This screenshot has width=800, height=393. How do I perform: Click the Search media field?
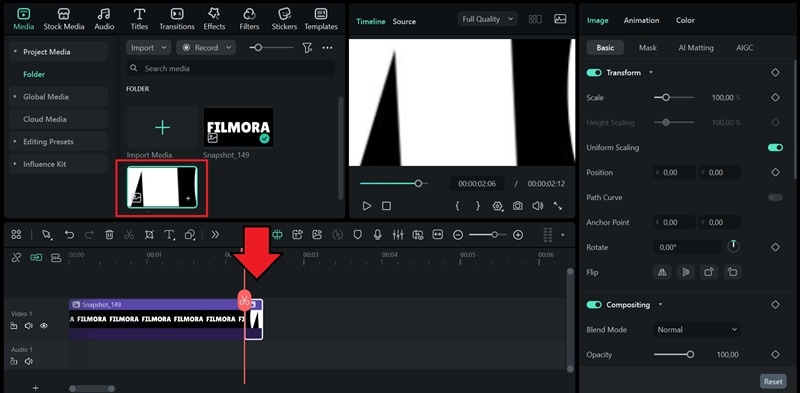tap(231, 68)
